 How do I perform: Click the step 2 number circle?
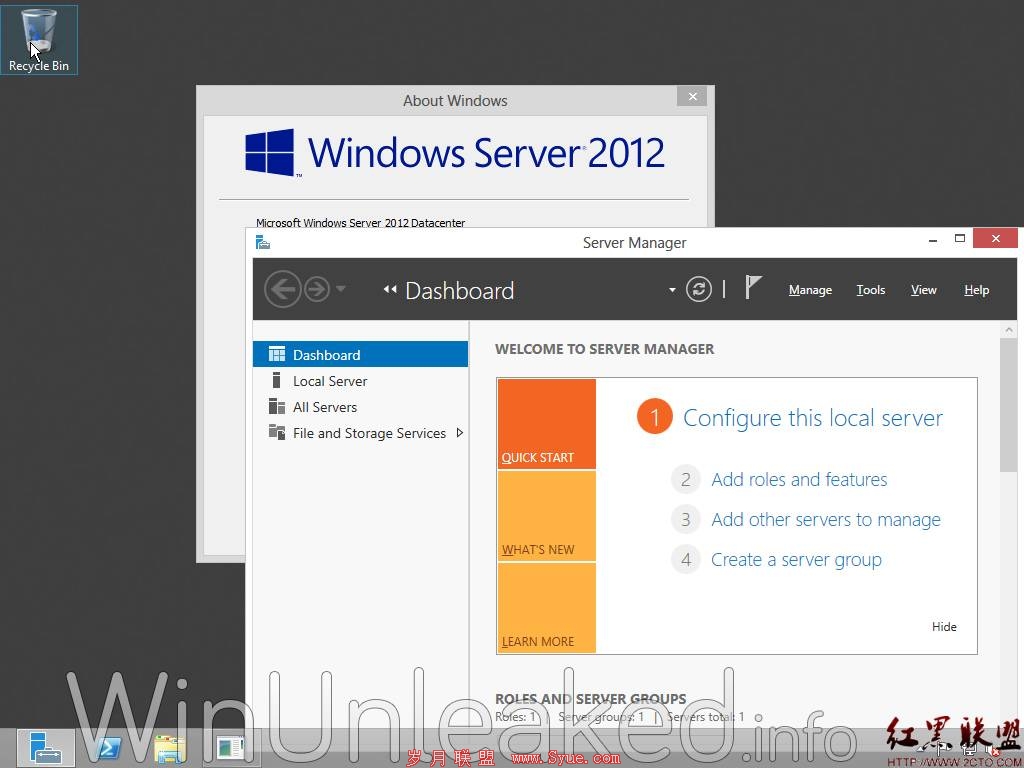point(686,479)
